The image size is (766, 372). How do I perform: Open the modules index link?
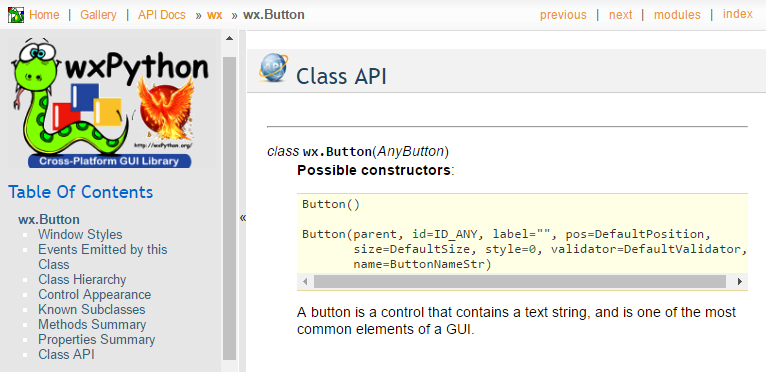[677, 15]
